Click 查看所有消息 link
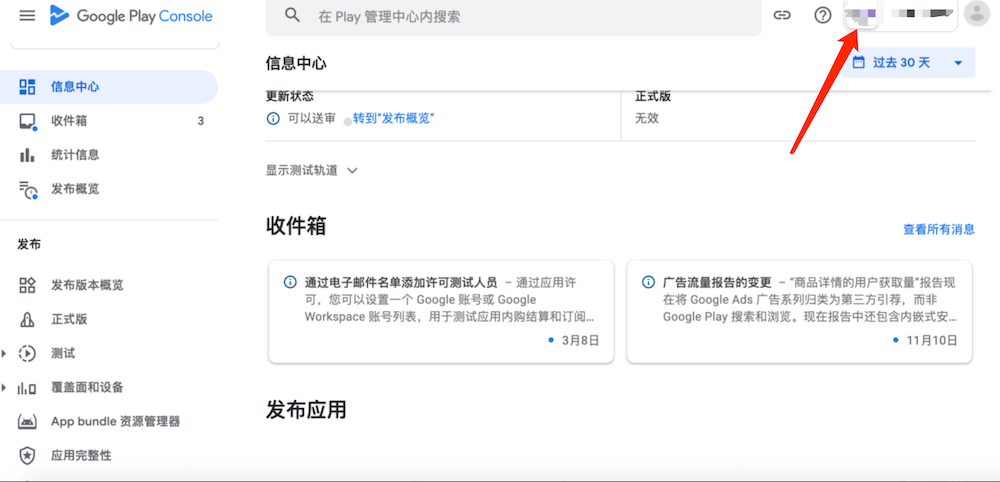Viewport: 1000px width, 482px height. [938, 229]
